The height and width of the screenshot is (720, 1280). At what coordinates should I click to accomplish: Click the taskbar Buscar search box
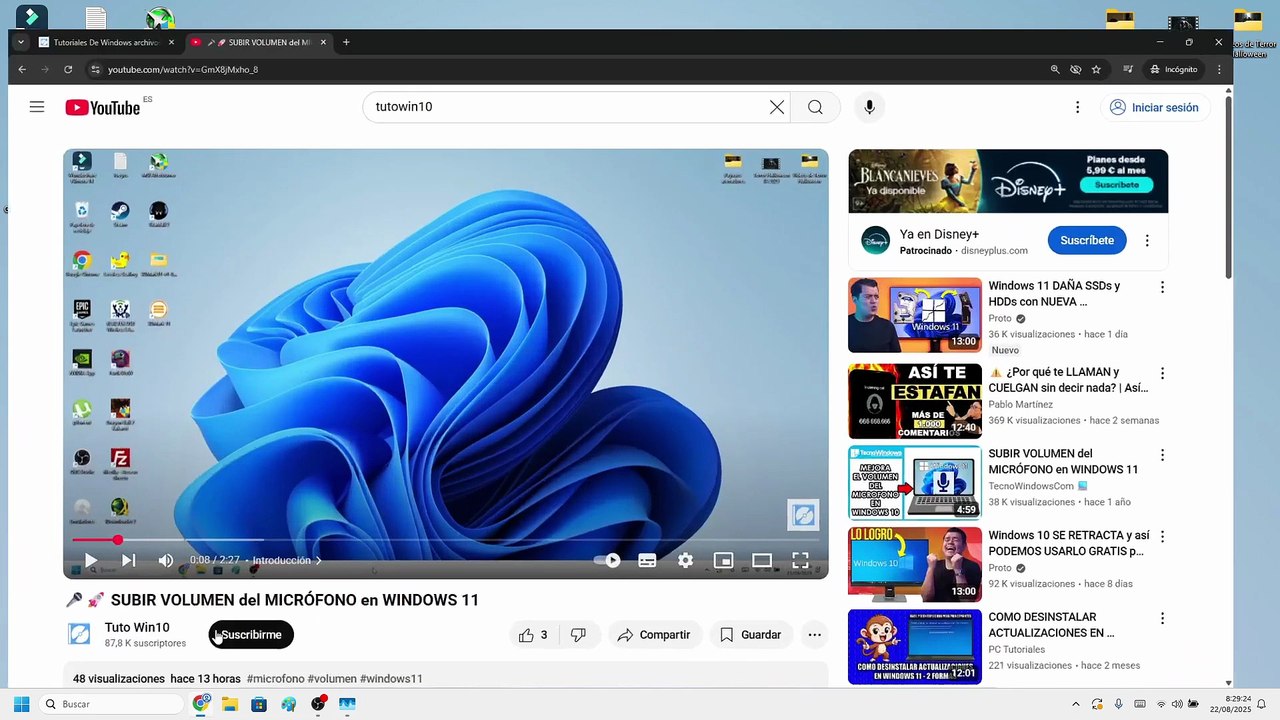[112, 704]
